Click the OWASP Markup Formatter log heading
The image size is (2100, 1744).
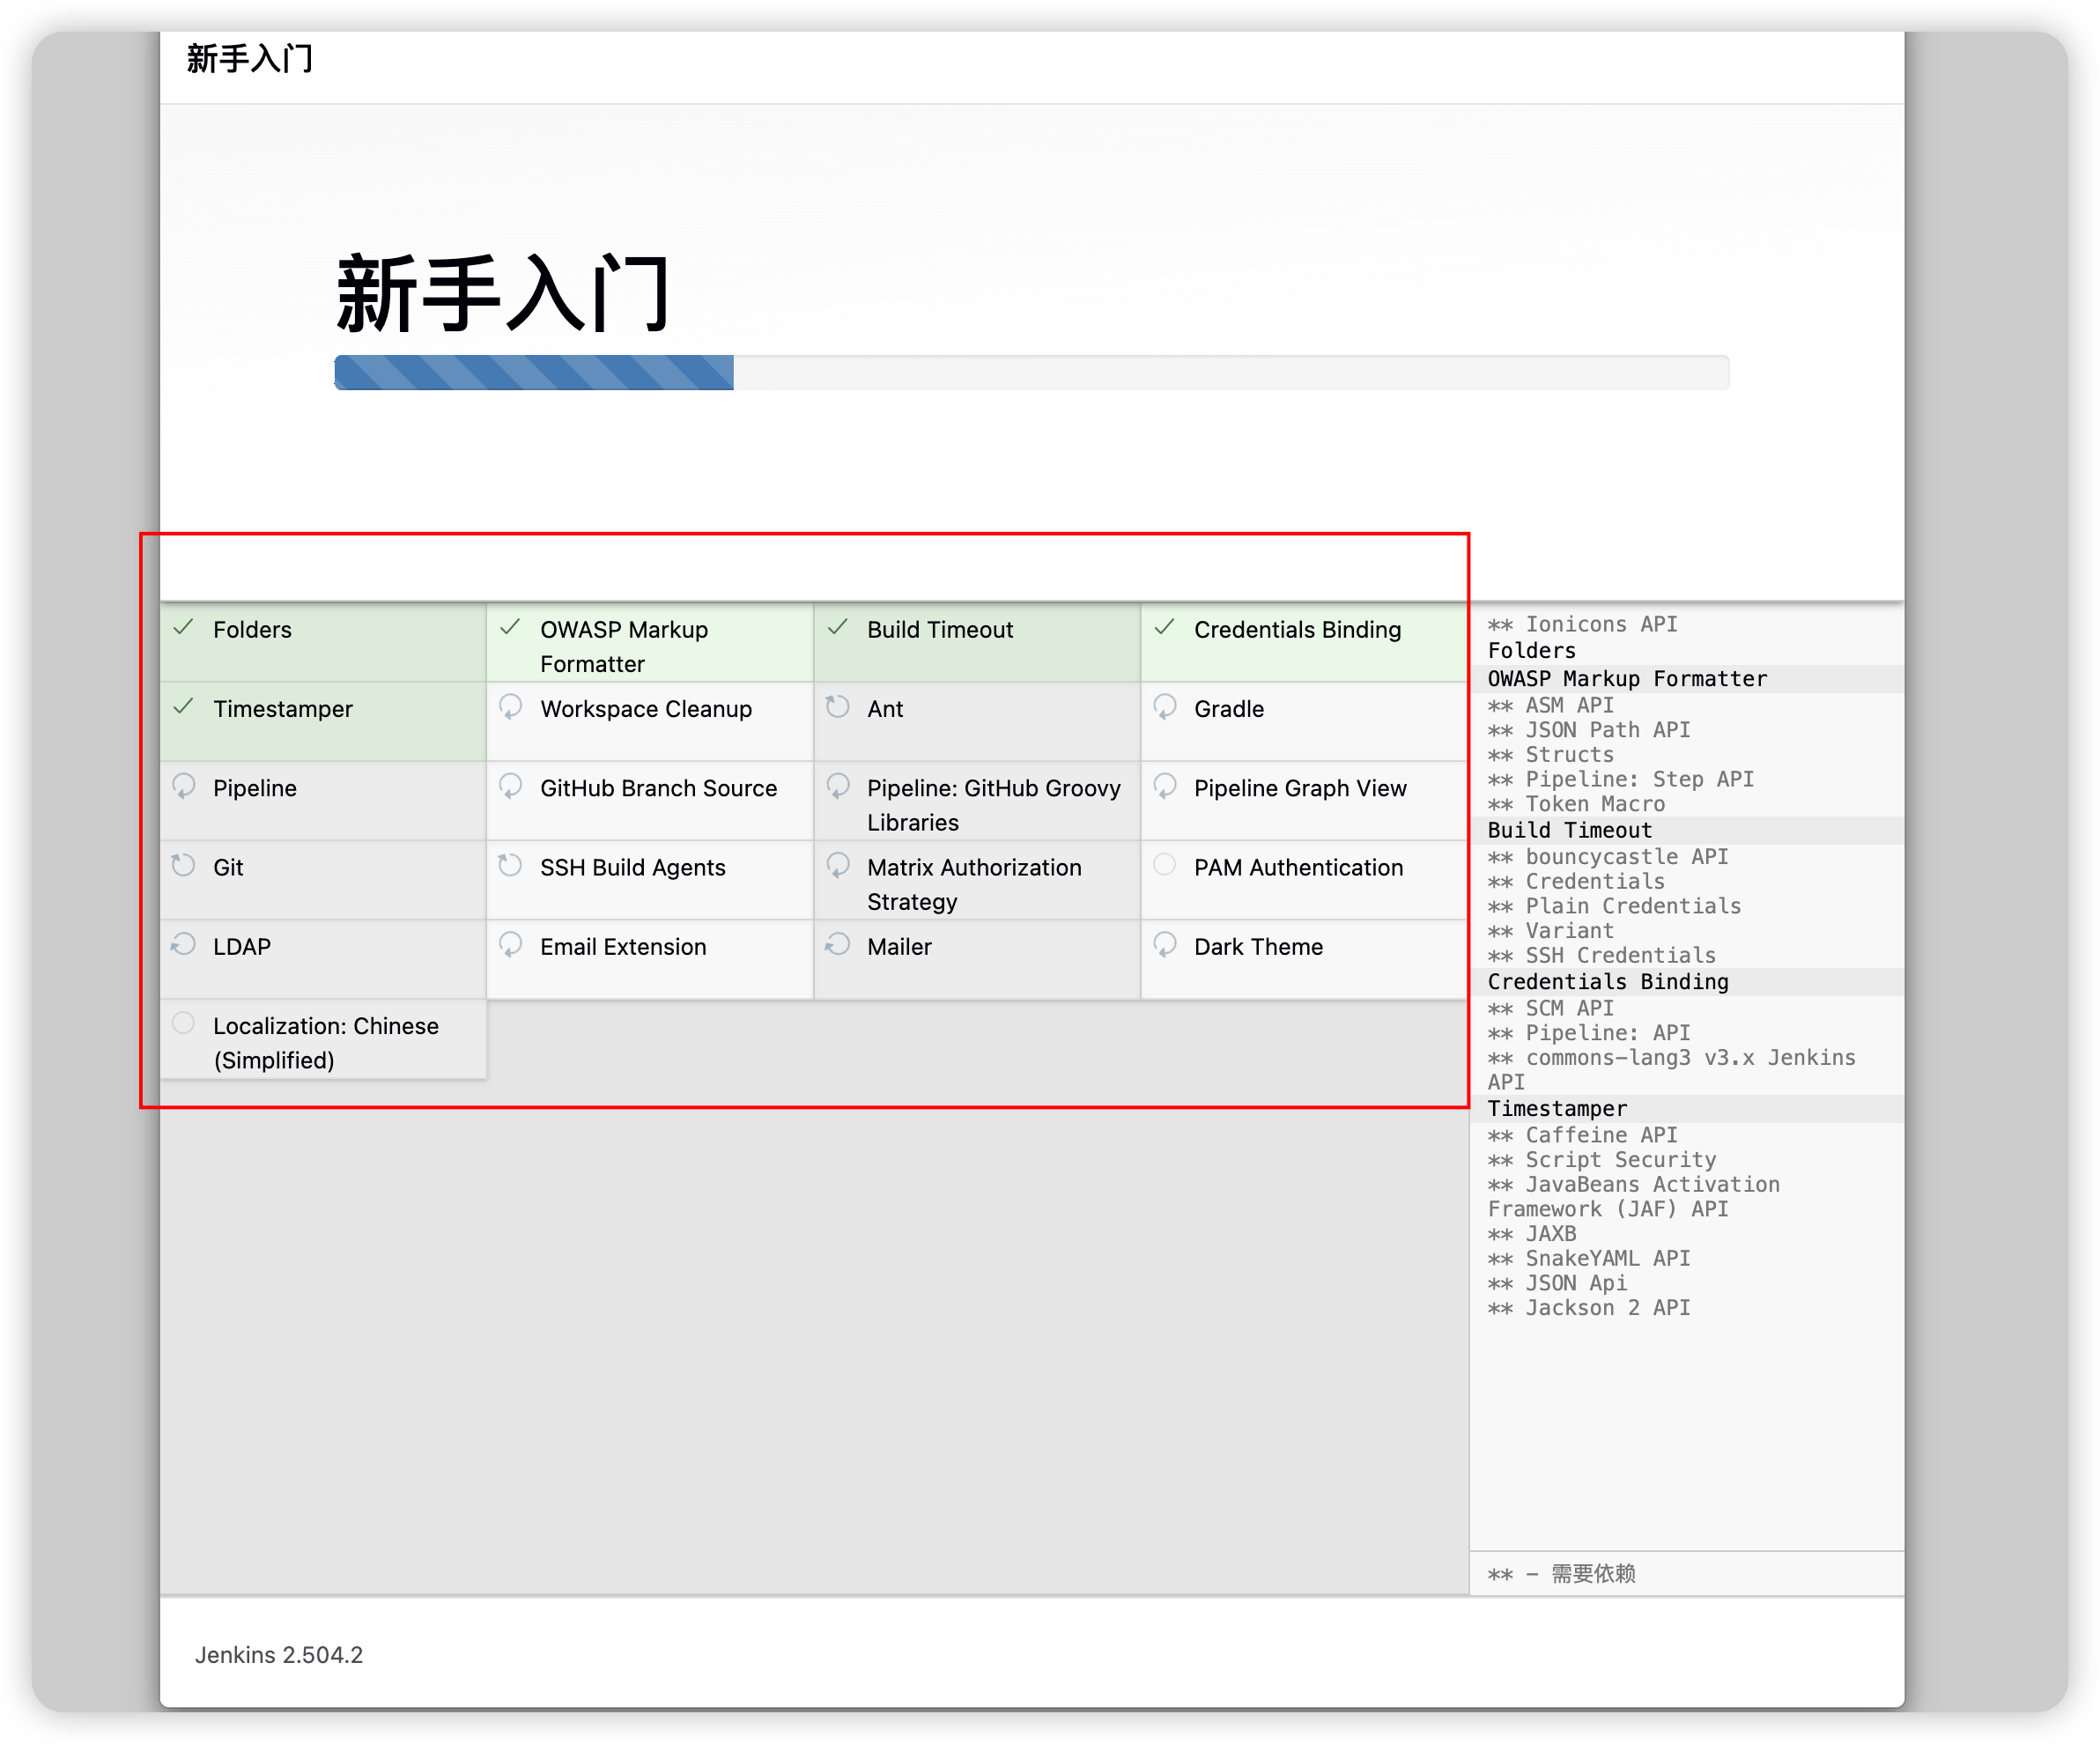[x=1627, y=679]
